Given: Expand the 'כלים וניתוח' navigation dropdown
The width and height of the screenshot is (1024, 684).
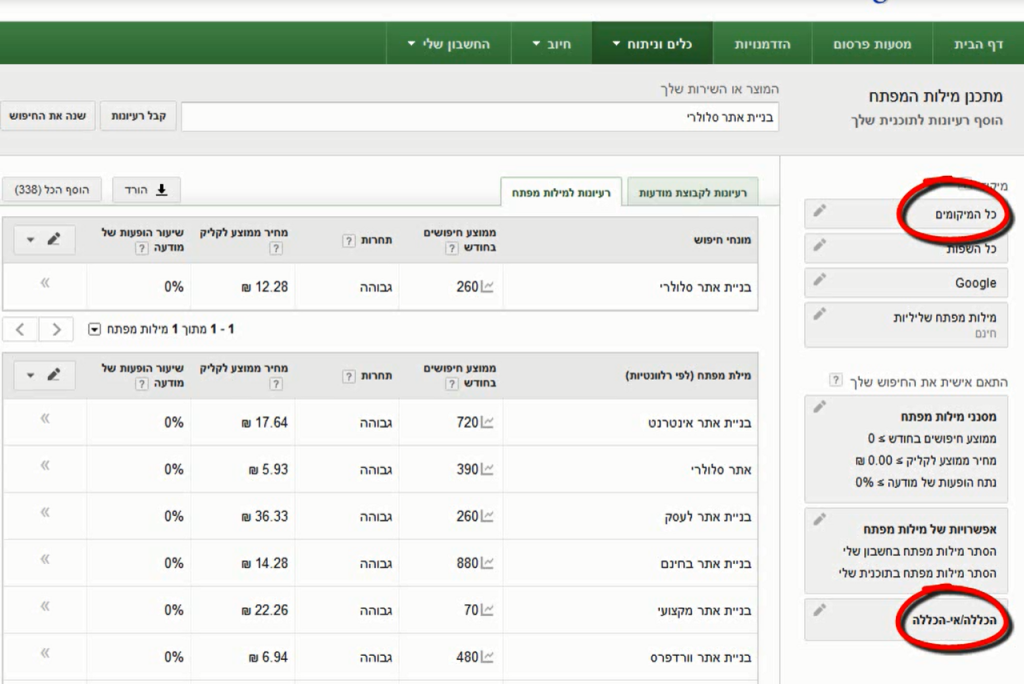Looking at the screenshot, I should click(x=652, y=44).
